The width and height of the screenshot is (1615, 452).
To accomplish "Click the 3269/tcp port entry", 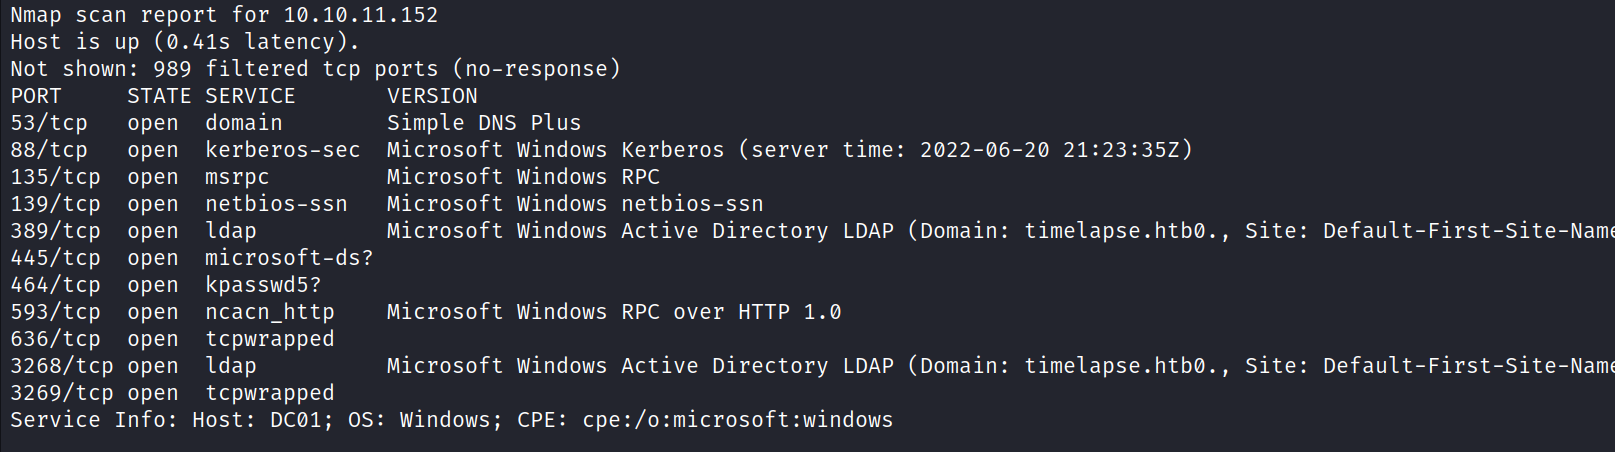I will click(x=62, y=393).
